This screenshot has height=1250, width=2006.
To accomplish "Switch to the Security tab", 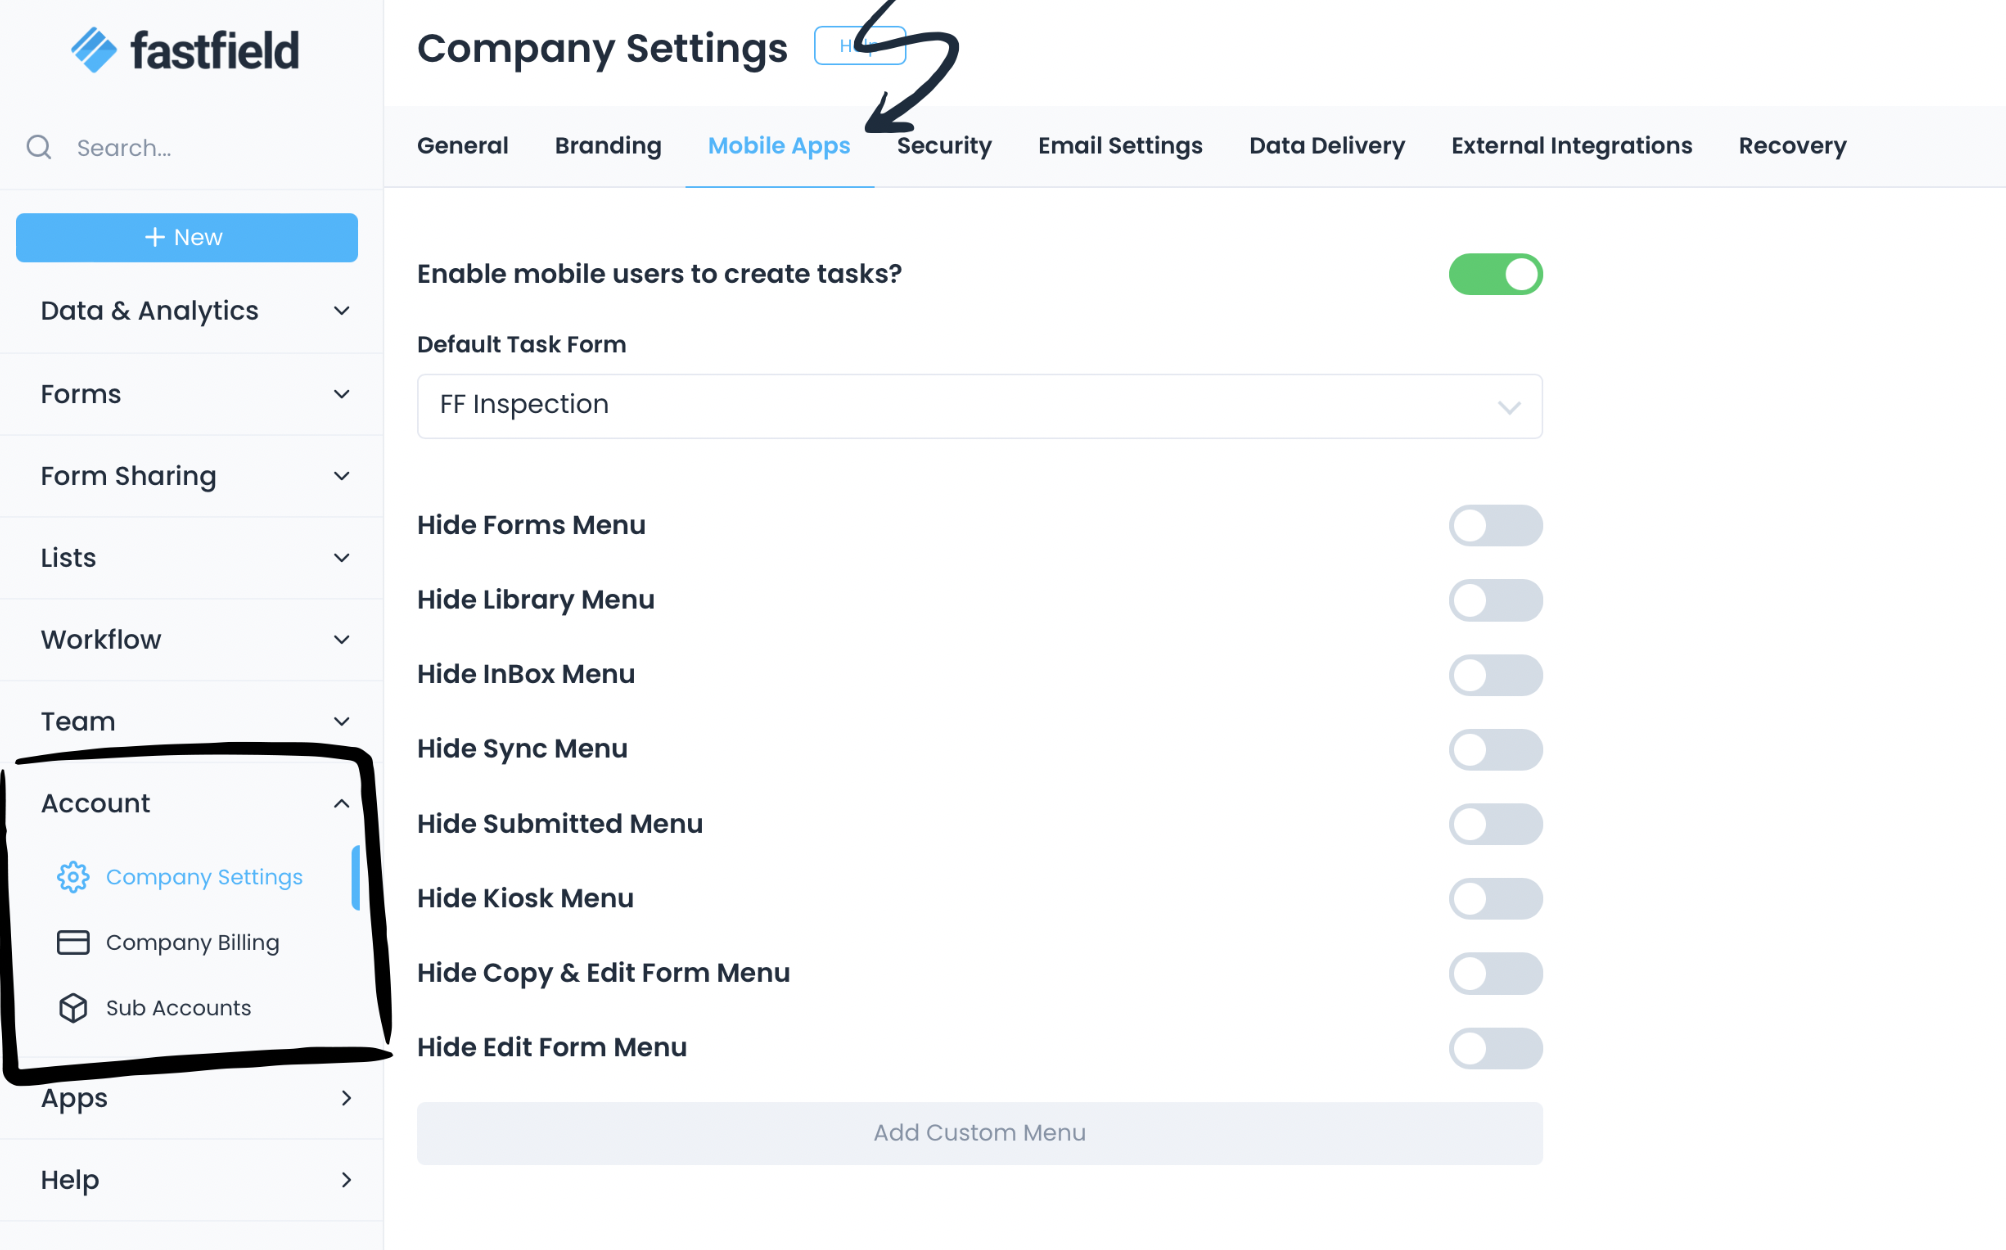I will 944,146.
